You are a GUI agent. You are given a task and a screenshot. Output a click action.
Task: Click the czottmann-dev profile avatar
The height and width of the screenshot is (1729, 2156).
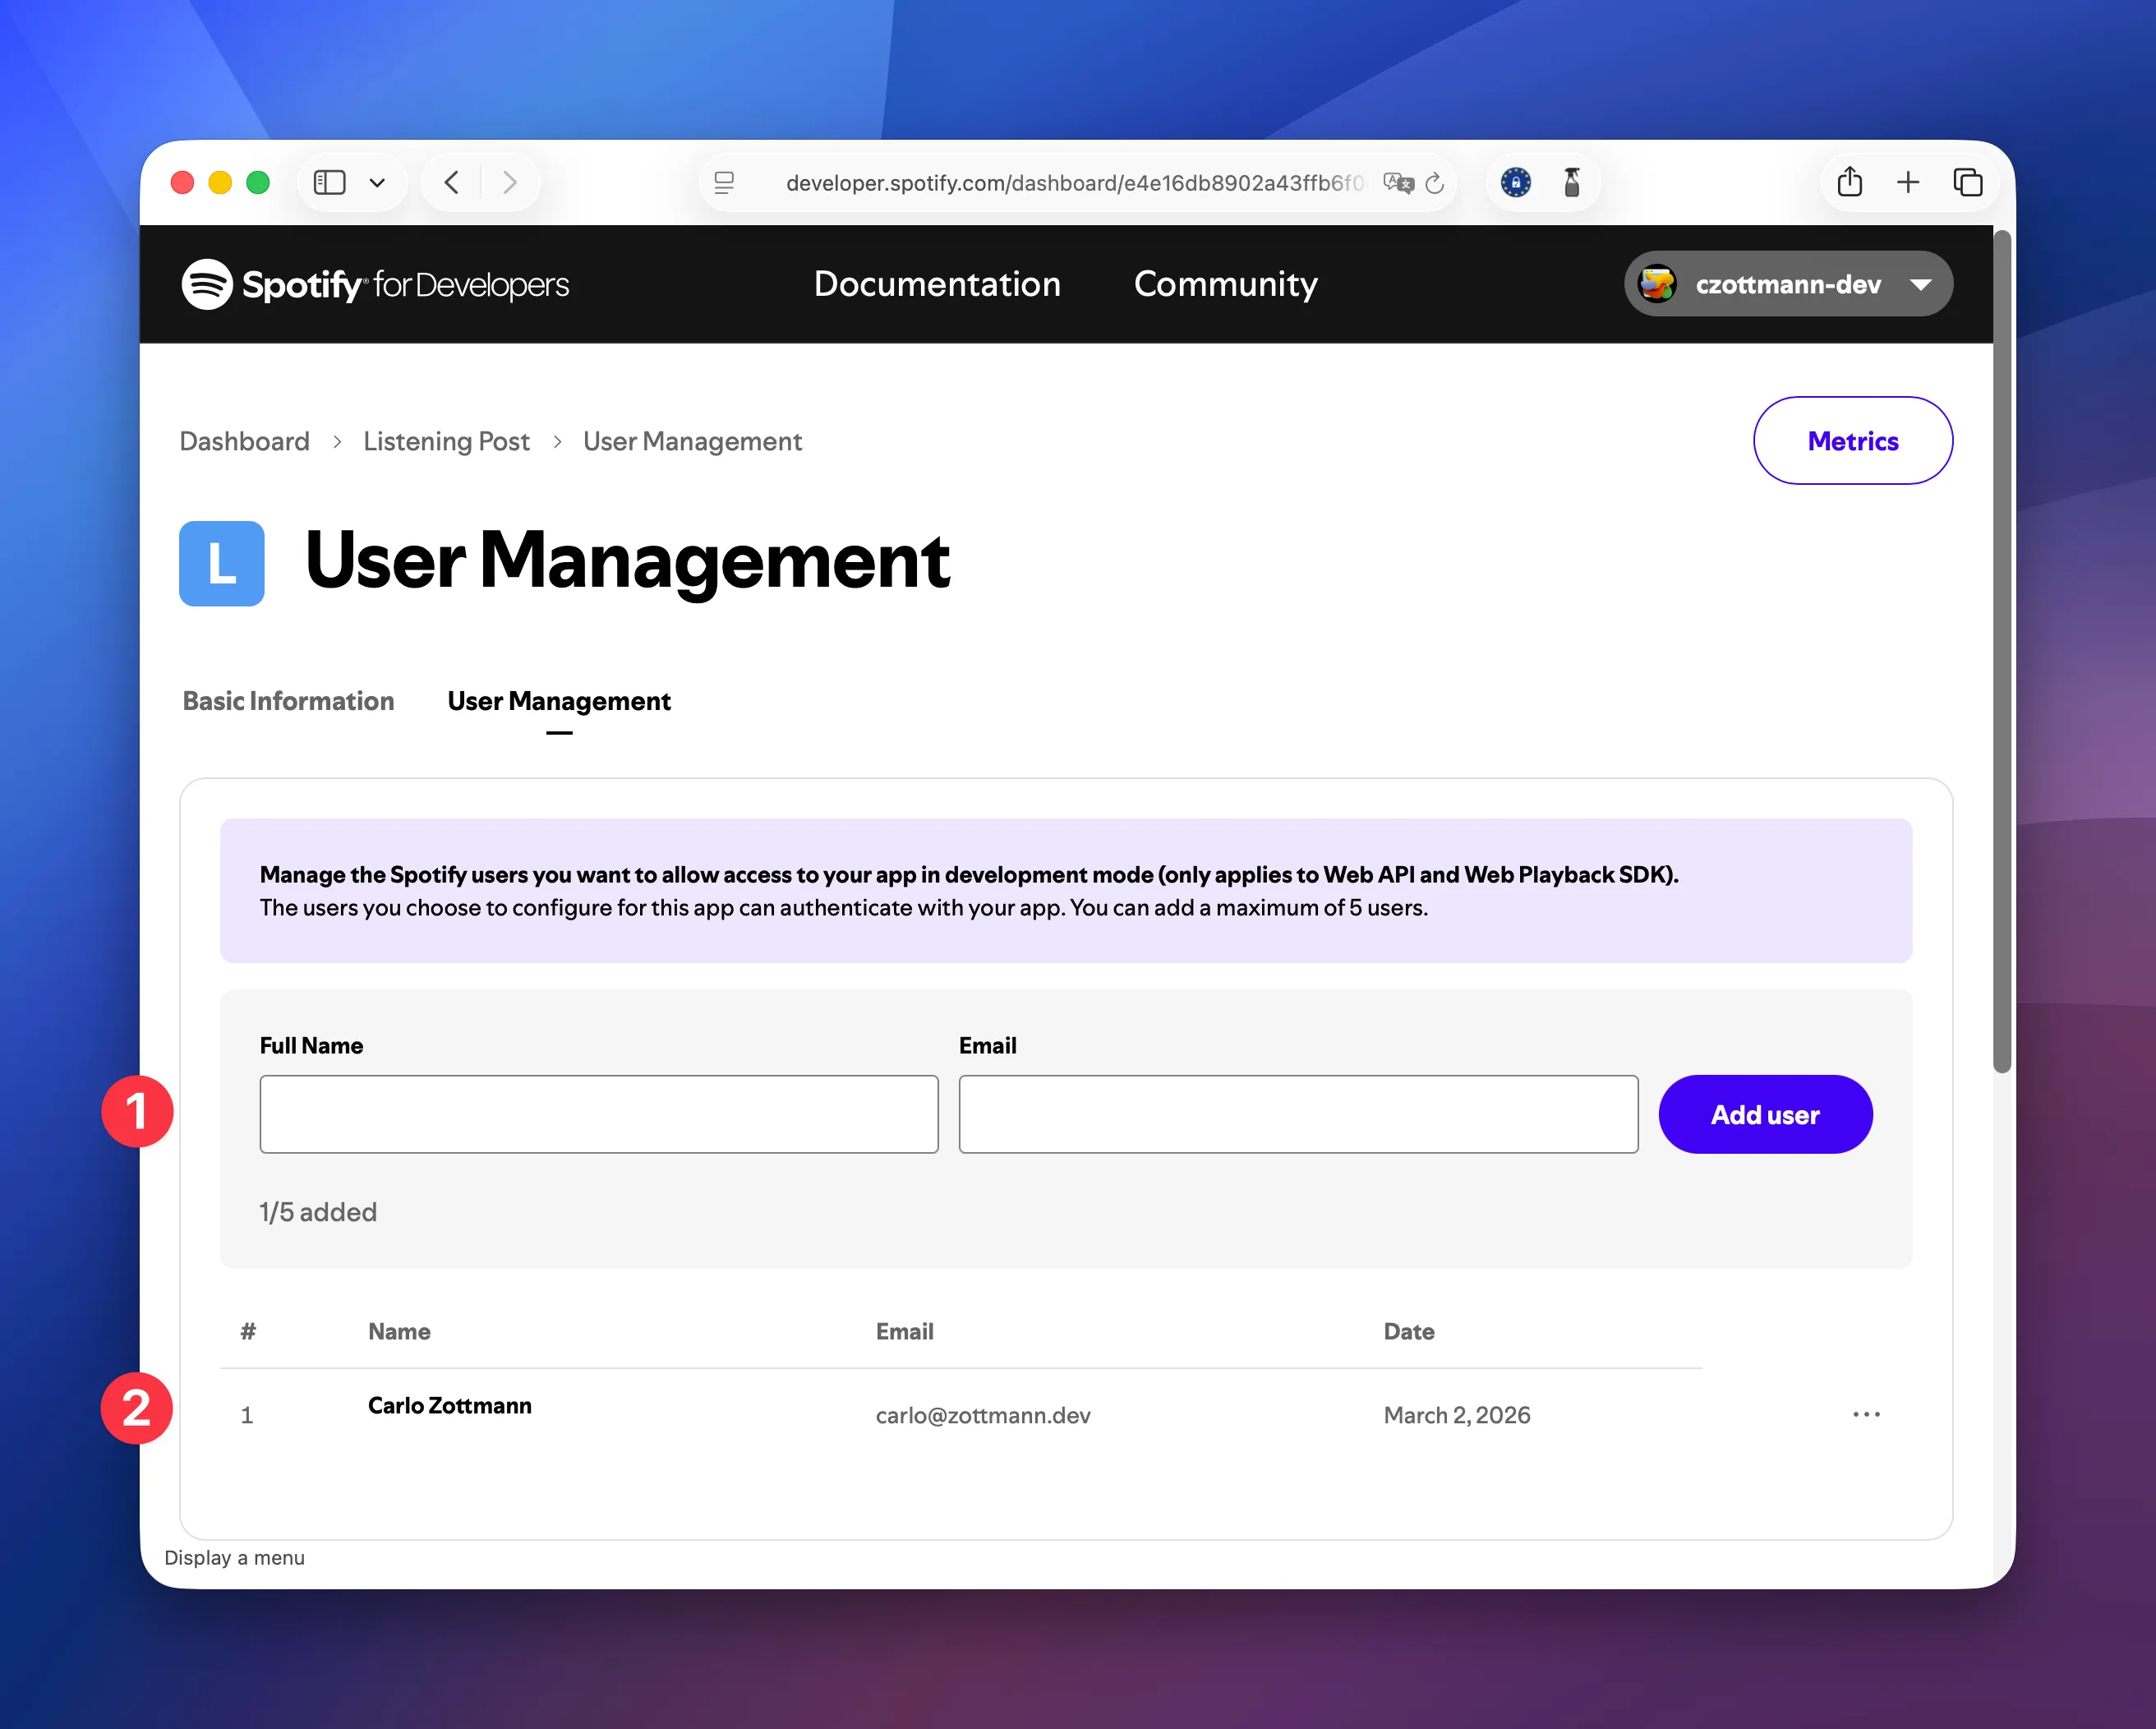[x=1657, y=284]
